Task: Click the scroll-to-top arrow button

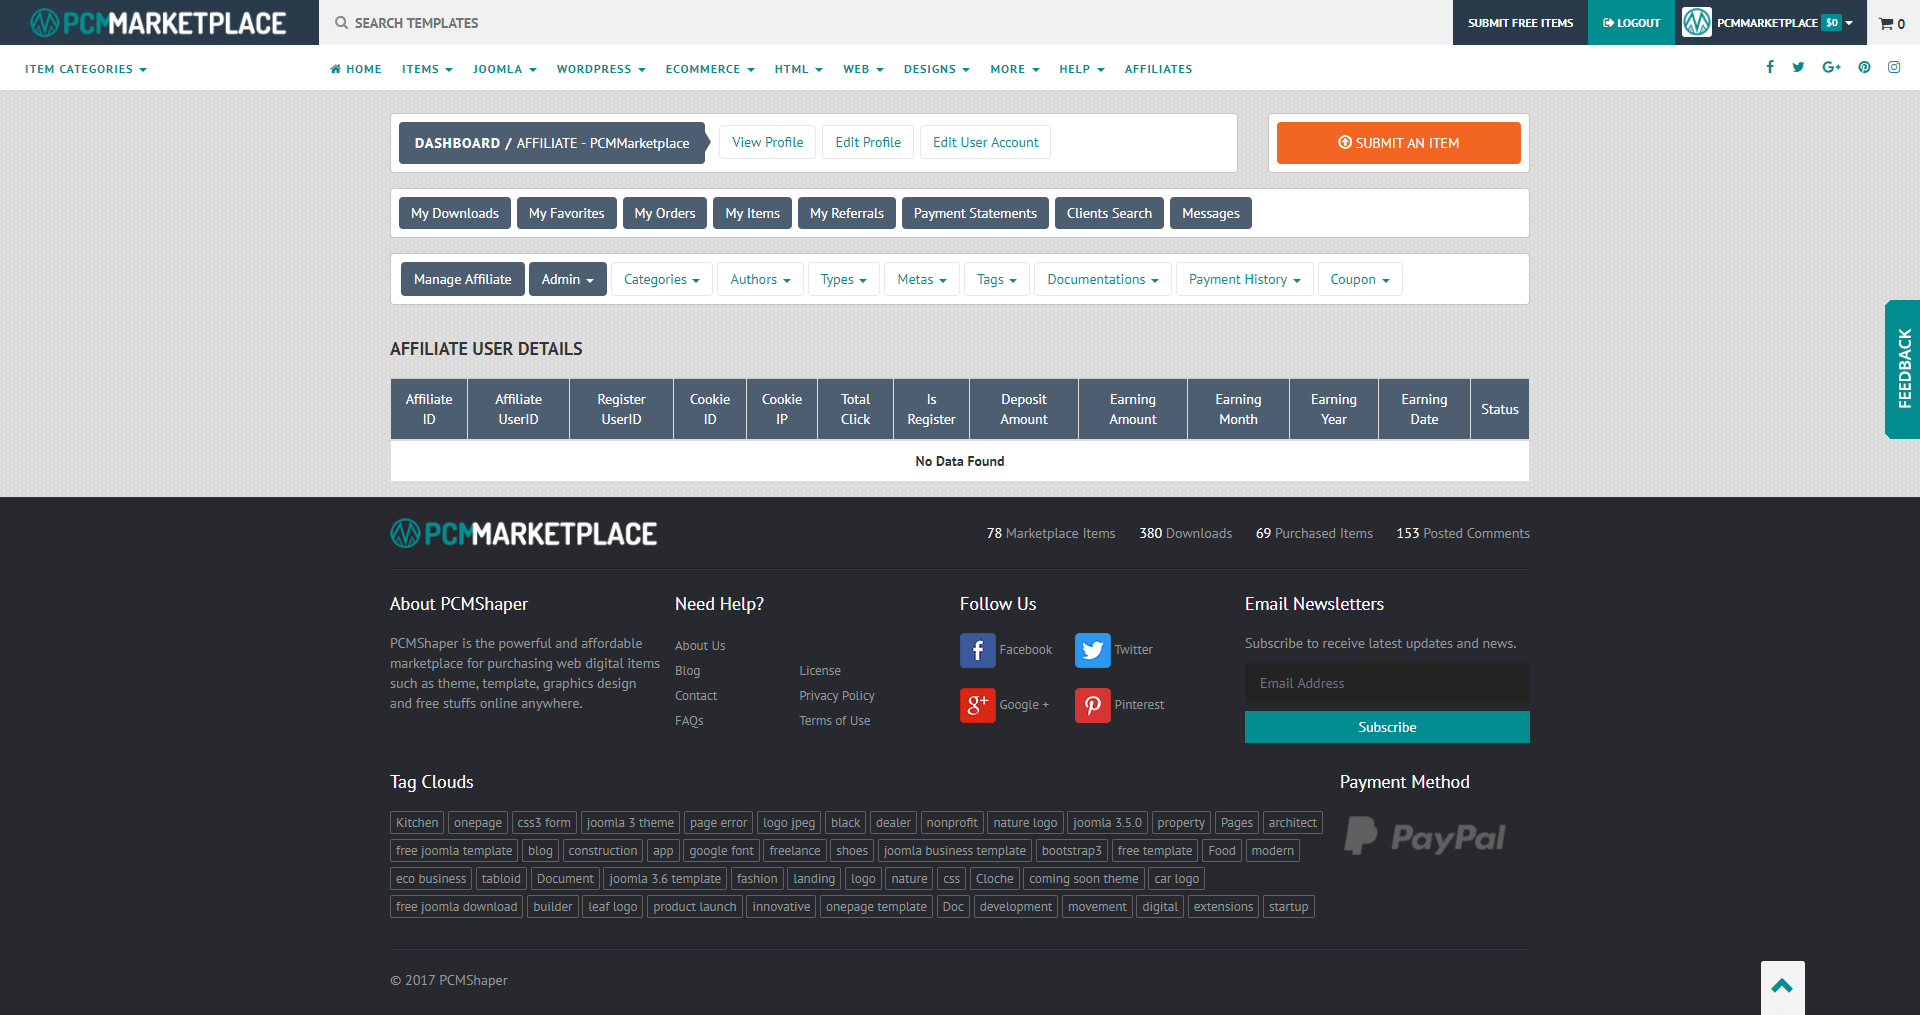Action: (x=1782, y=987)
